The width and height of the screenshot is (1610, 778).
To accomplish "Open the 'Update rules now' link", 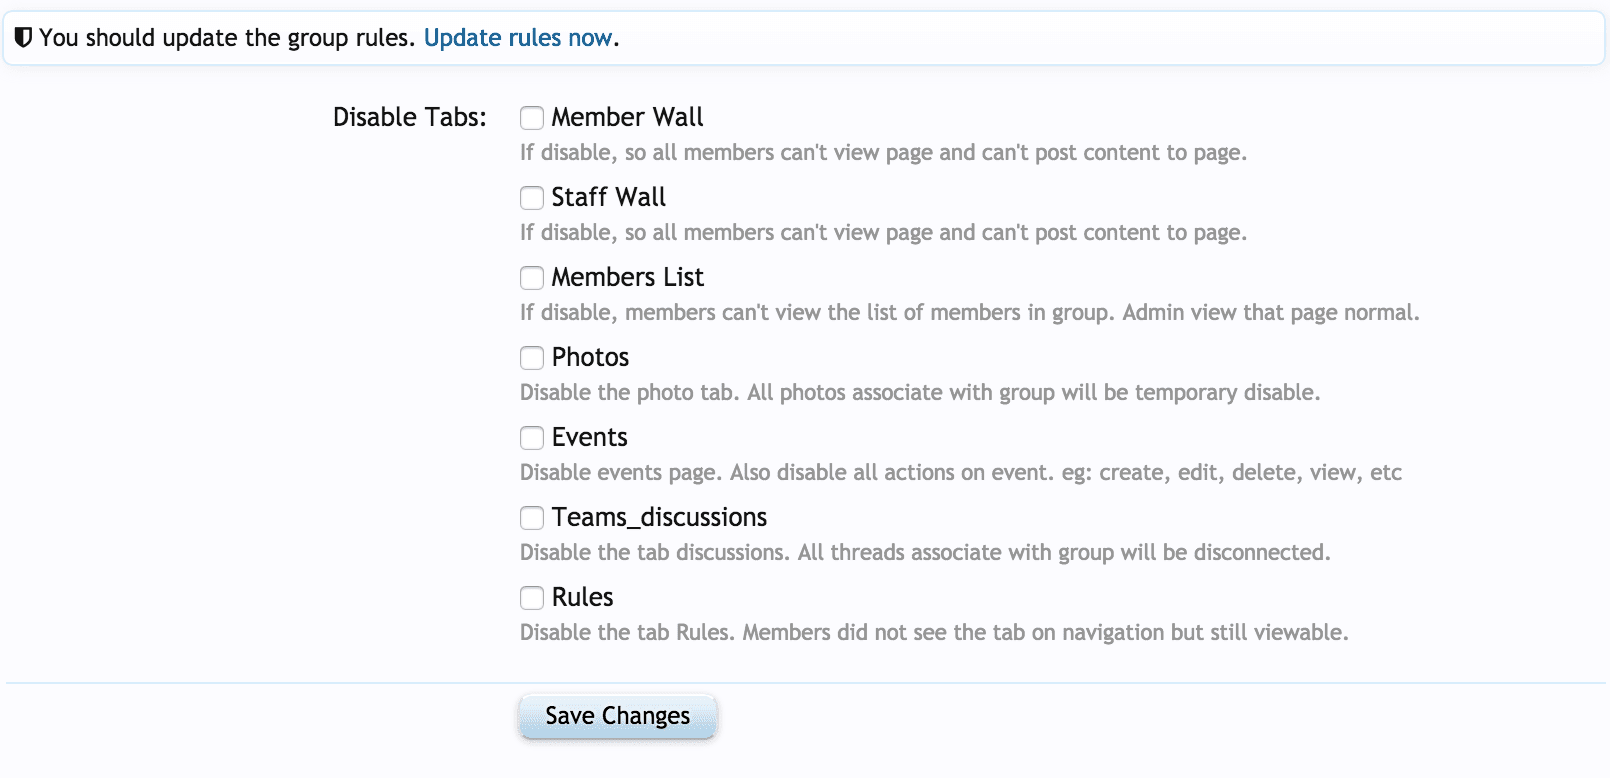I will (518, 38).
